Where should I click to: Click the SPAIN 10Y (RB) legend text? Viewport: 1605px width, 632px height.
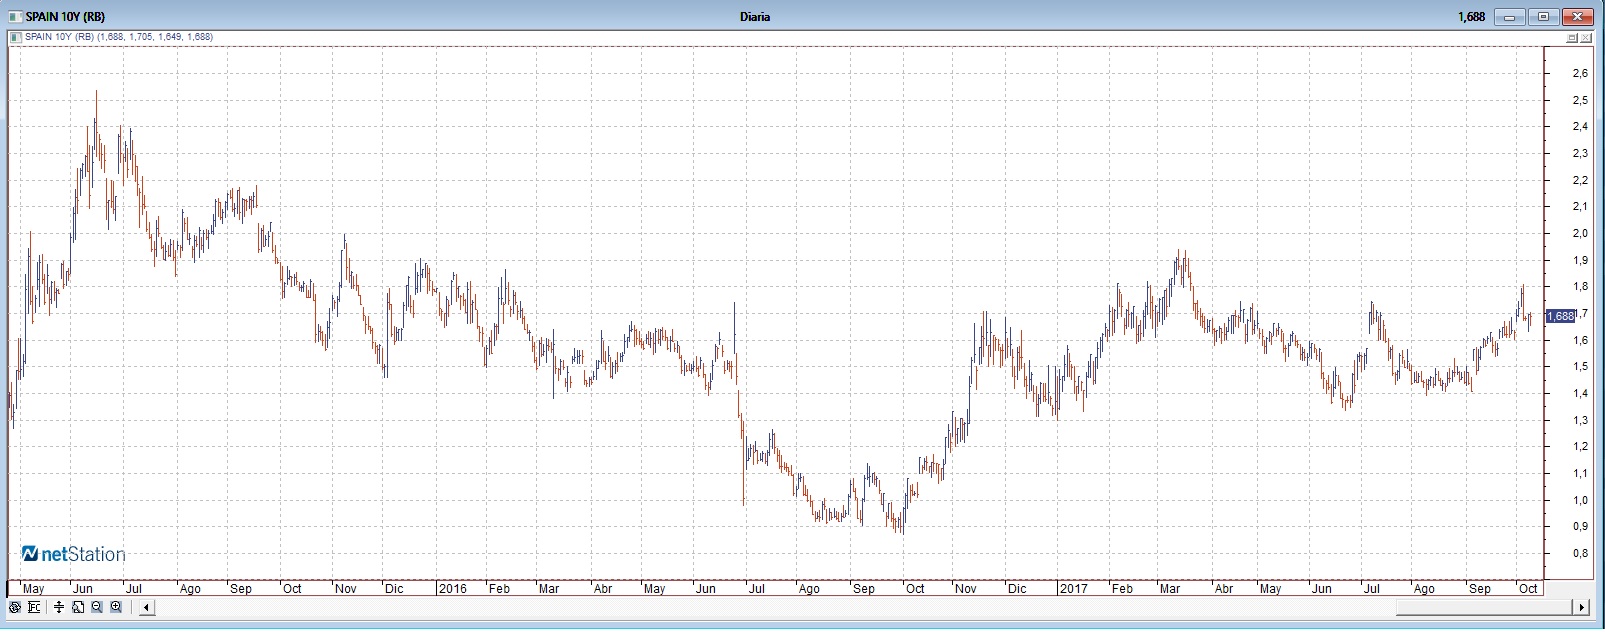pos(60,37)
